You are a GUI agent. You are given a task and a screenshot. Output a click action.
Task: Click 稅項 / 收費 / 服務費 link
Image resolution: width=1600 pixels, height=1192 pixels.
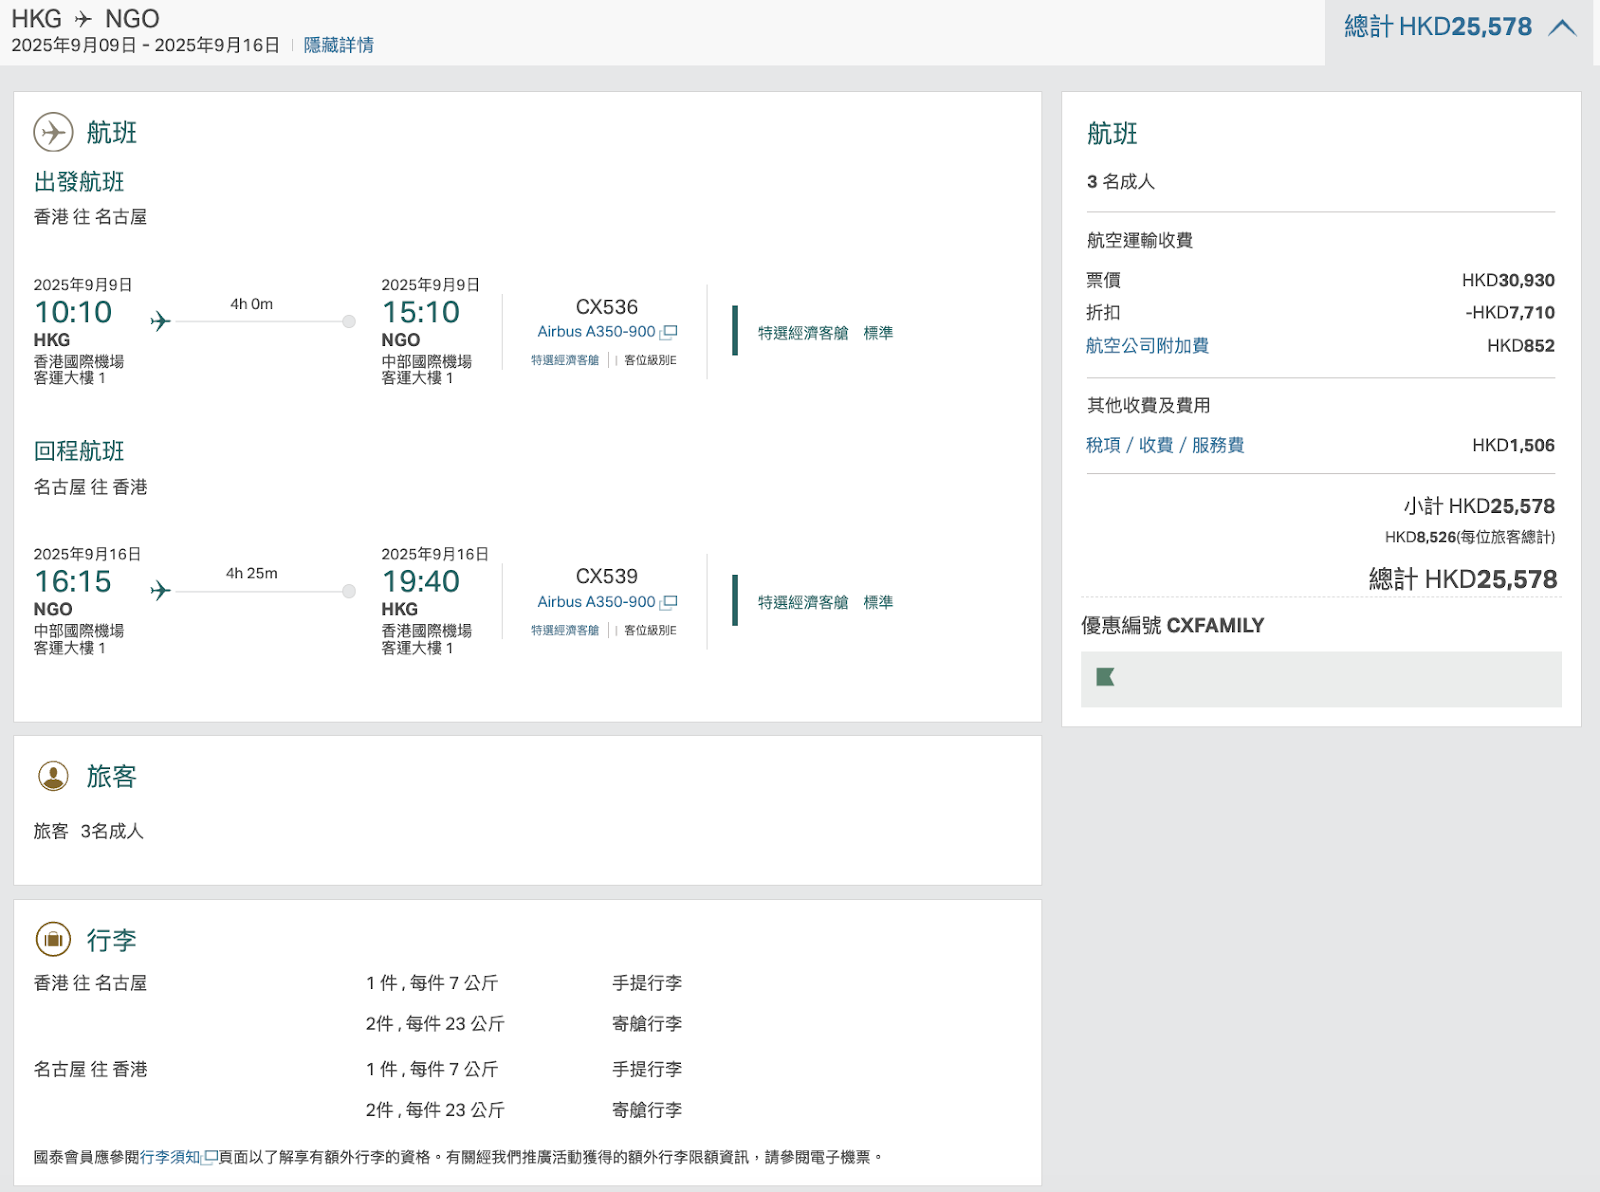[1165, 445]
